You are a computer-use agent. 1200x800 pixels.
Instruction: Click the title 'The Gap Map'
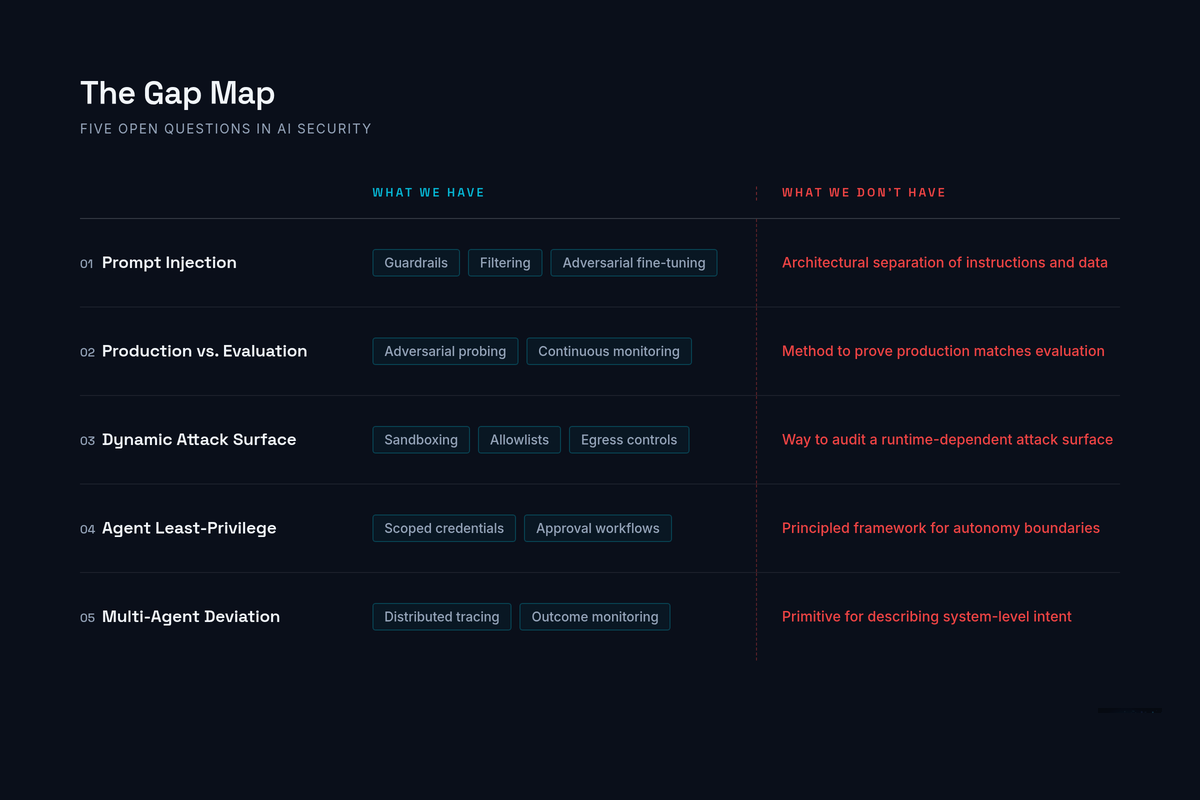tap(177, 93)
